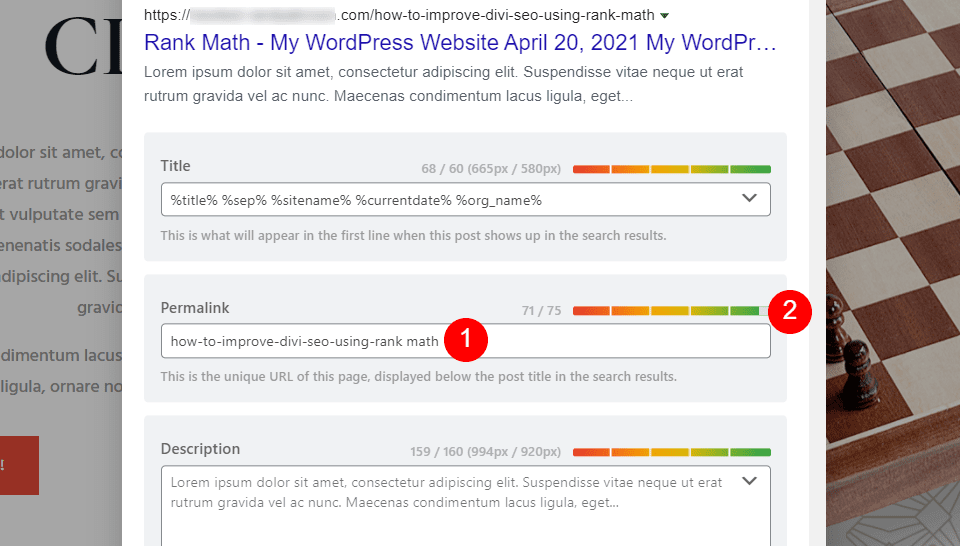The height and width of the screenshot is (546, 960).
Task: Open the Description variables dropdown chevron
Action: 750,482
